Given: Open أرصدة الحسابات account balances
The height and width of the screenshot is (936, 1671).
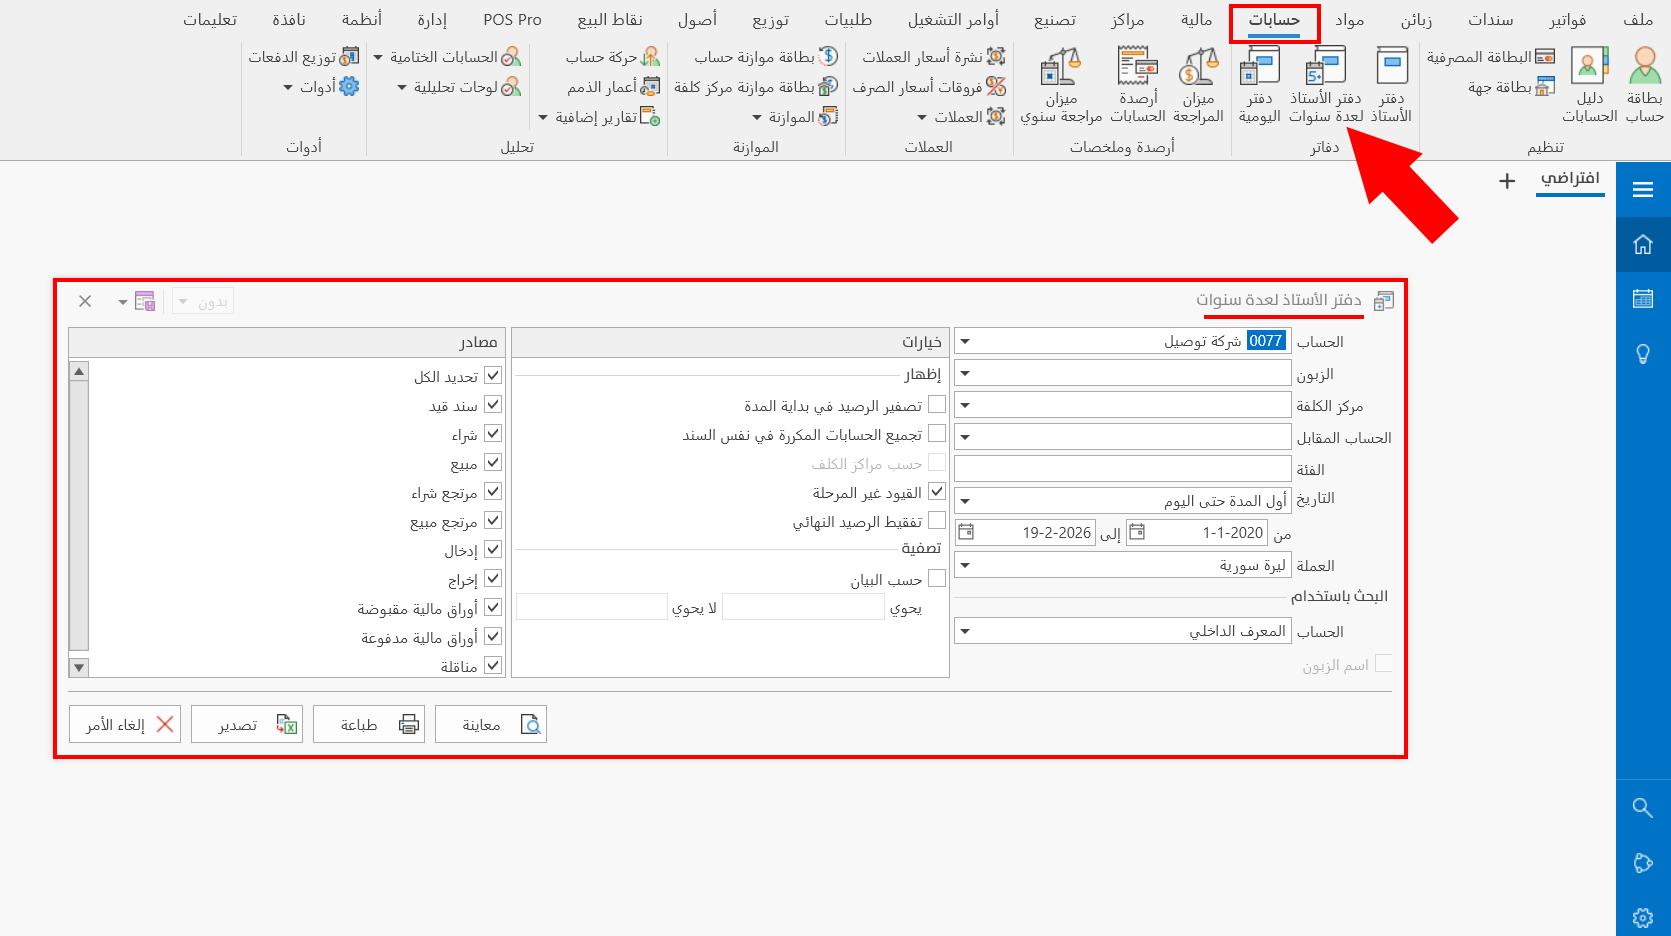Looking at the screenshot, I should (1138, 86).
